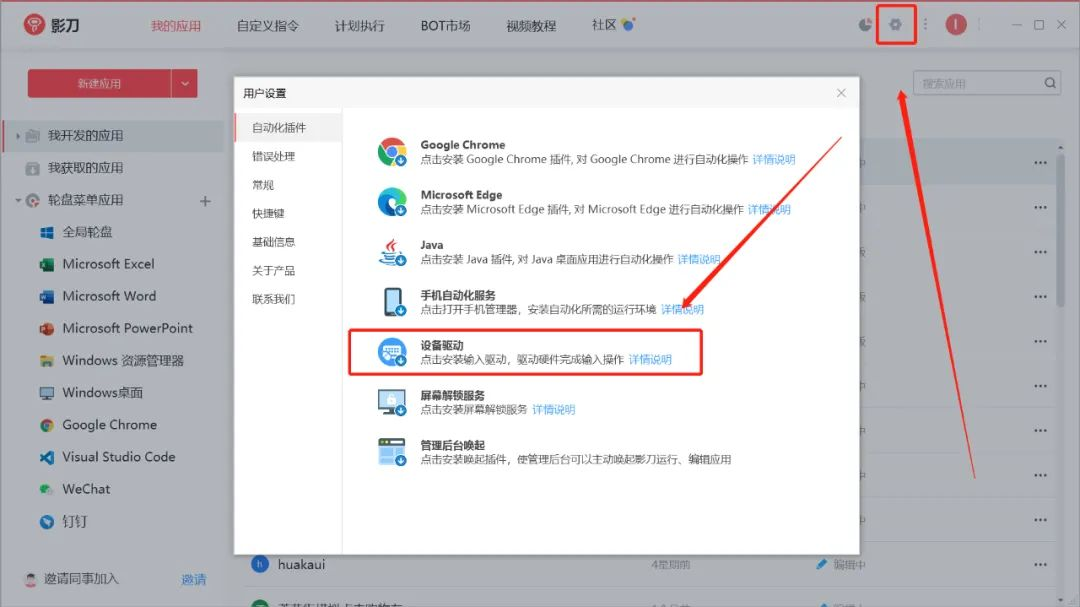Click 邀请同事加入 at the sidebar bottom
Screen dimensions: 1080x607
point(81,579)
